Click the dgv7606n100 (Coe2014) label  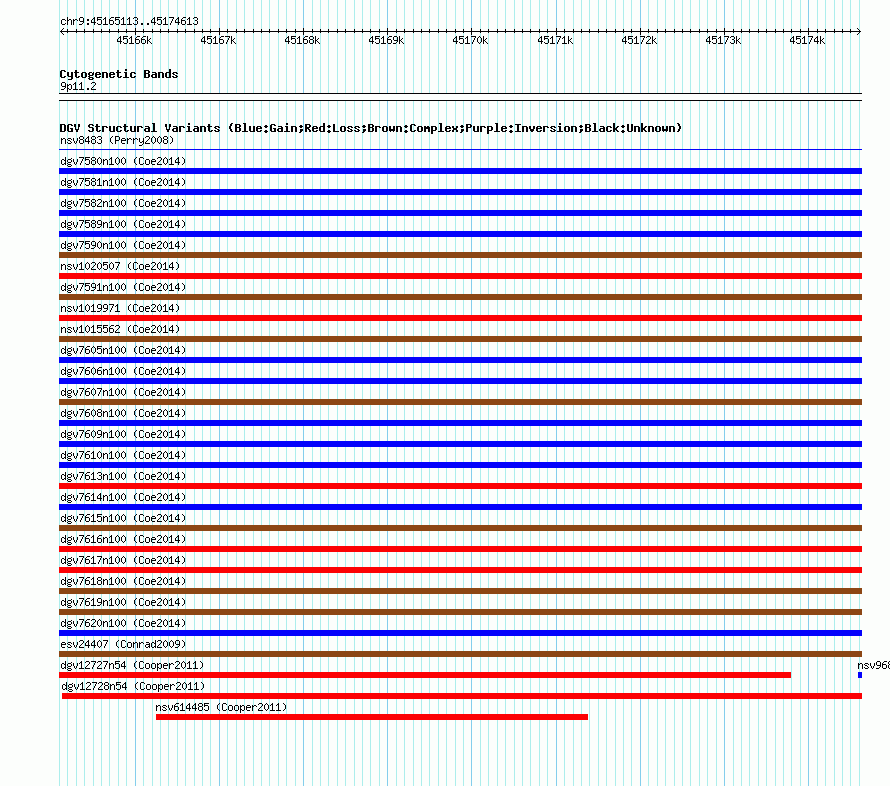pyautogui.click(x=123, y=371)
